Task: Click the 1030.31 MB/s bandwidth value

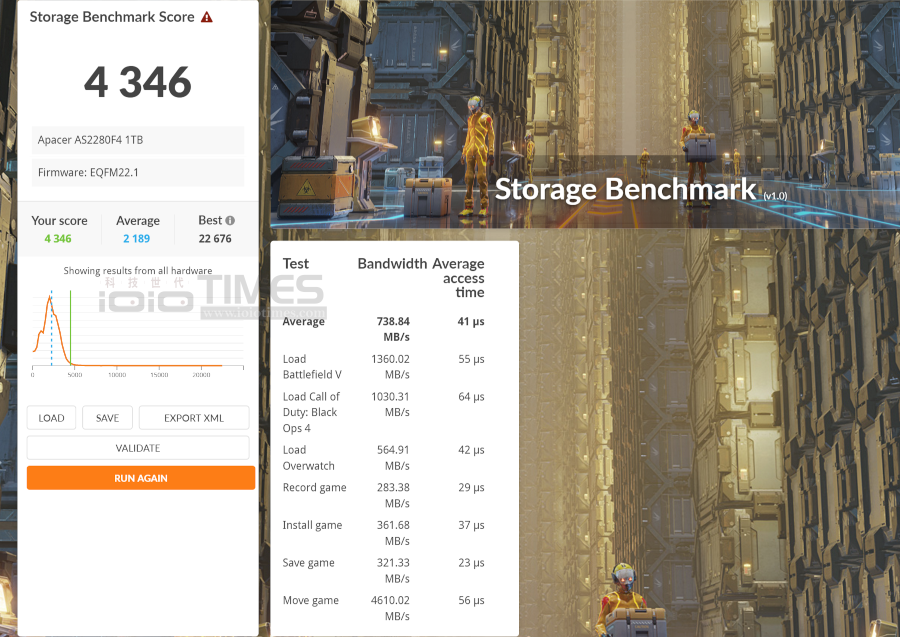Action: click(x=390, y=405)
